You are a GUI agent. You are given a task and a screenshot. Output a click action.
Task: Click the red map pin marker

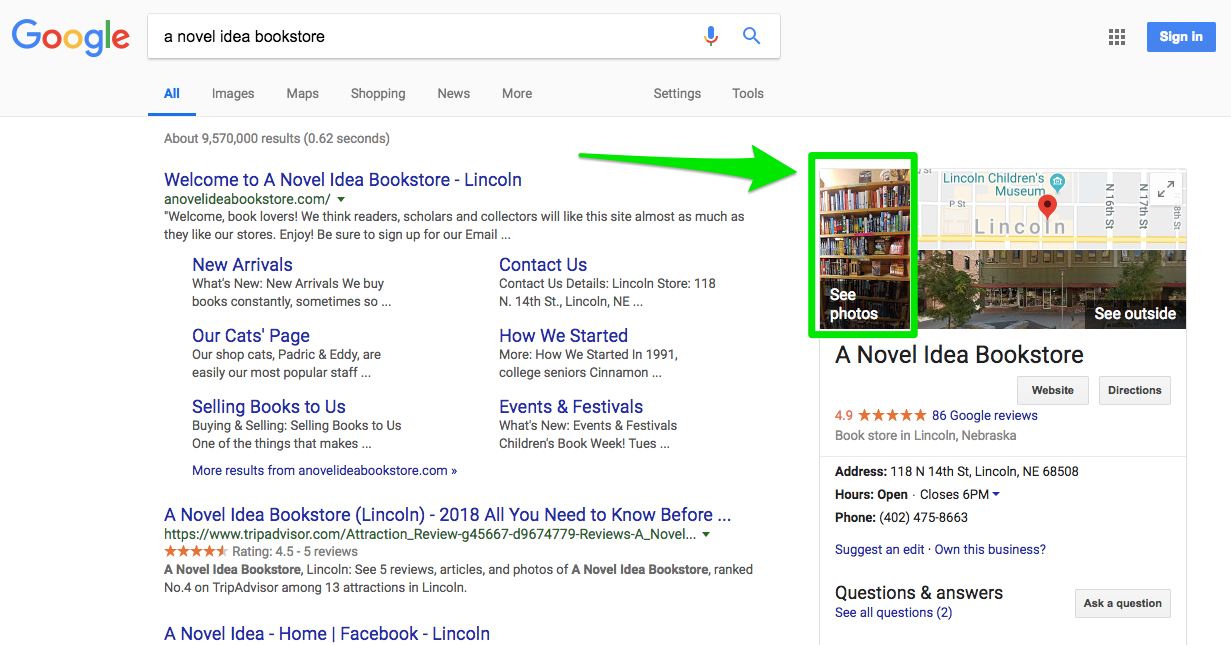tap(1047, 207)
